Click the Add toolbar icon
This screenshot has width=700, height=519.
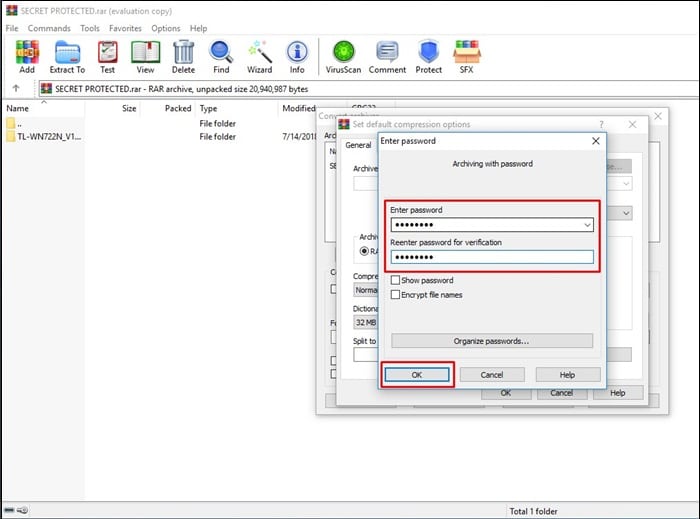(x=27, y=56)
